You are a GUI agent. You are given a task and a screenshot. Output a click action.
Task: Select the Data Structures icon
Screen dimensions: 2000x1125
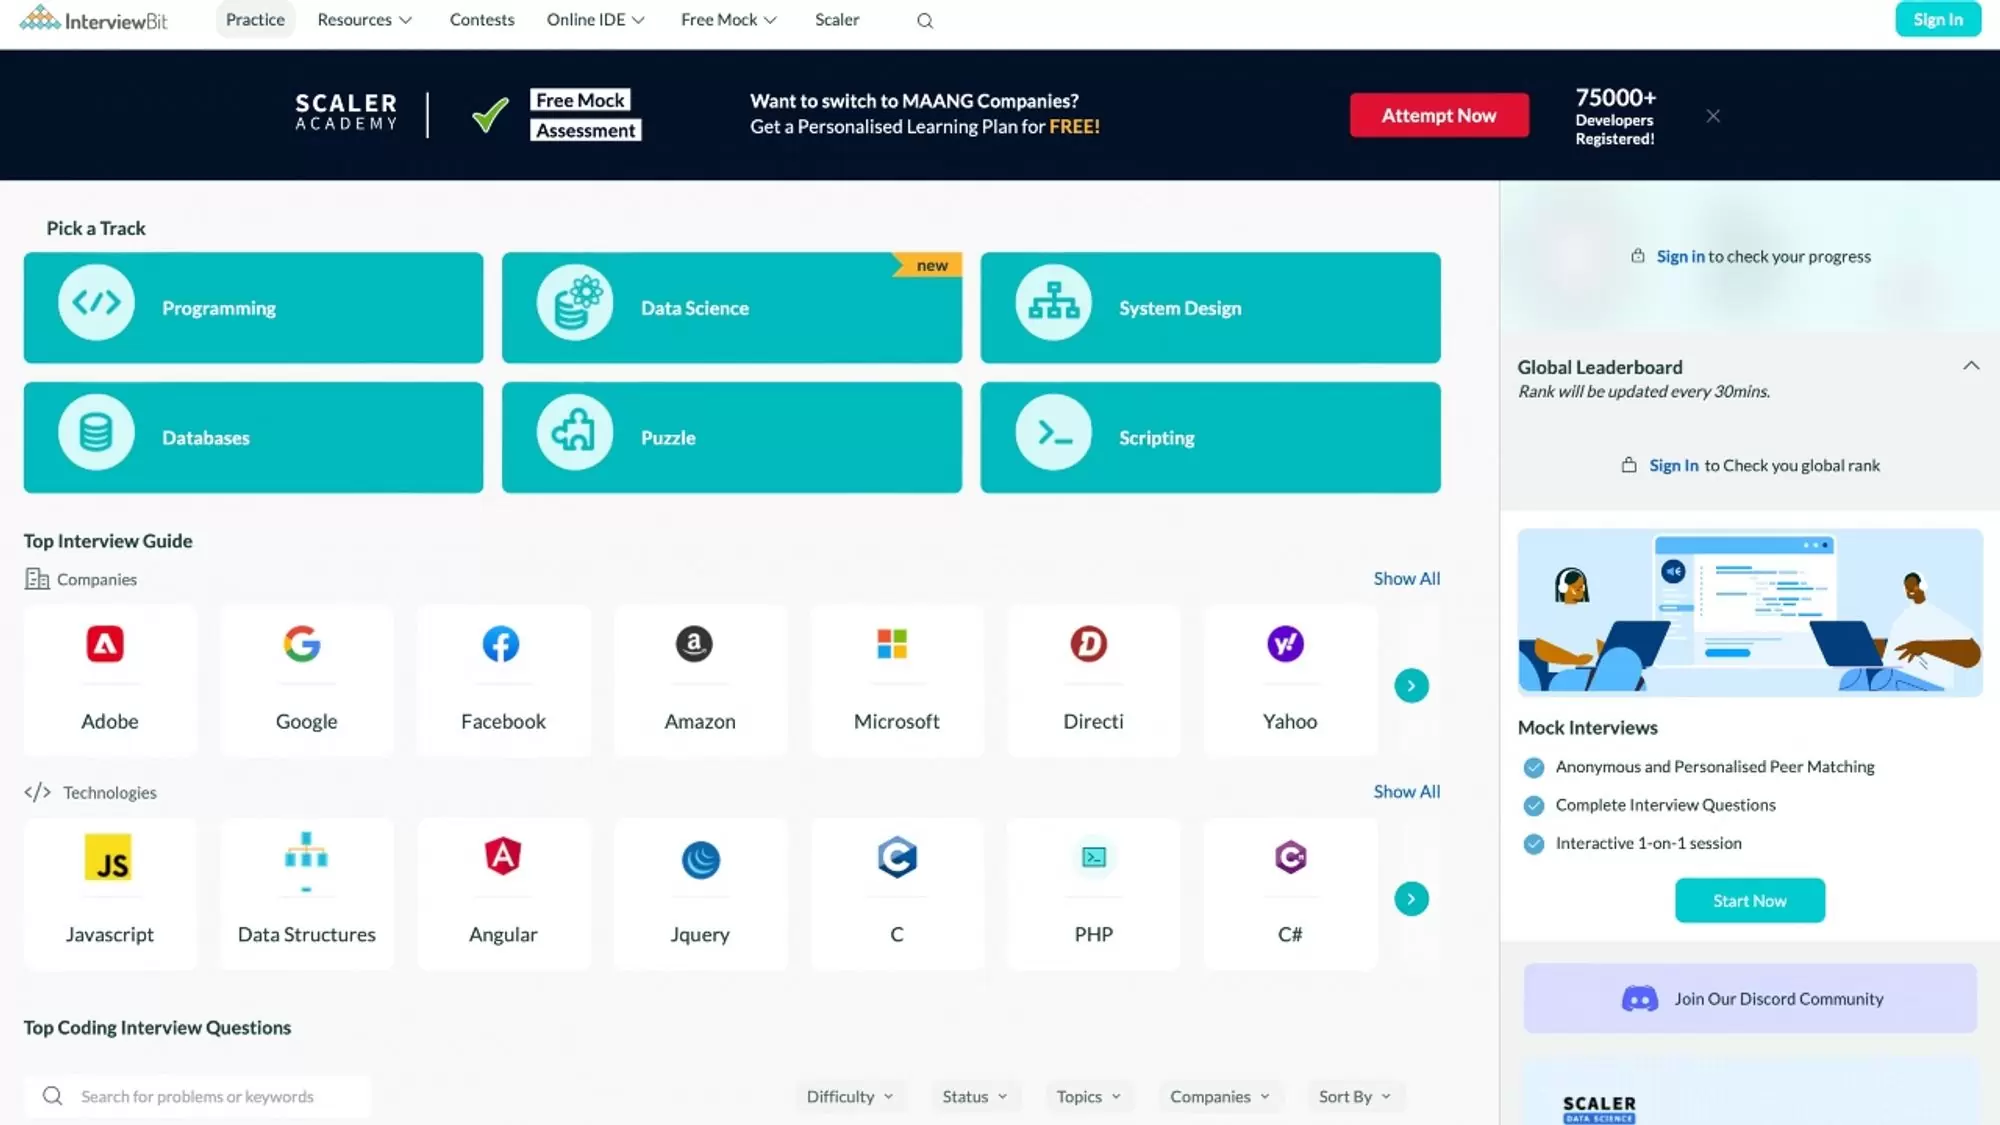coord(306,860)
